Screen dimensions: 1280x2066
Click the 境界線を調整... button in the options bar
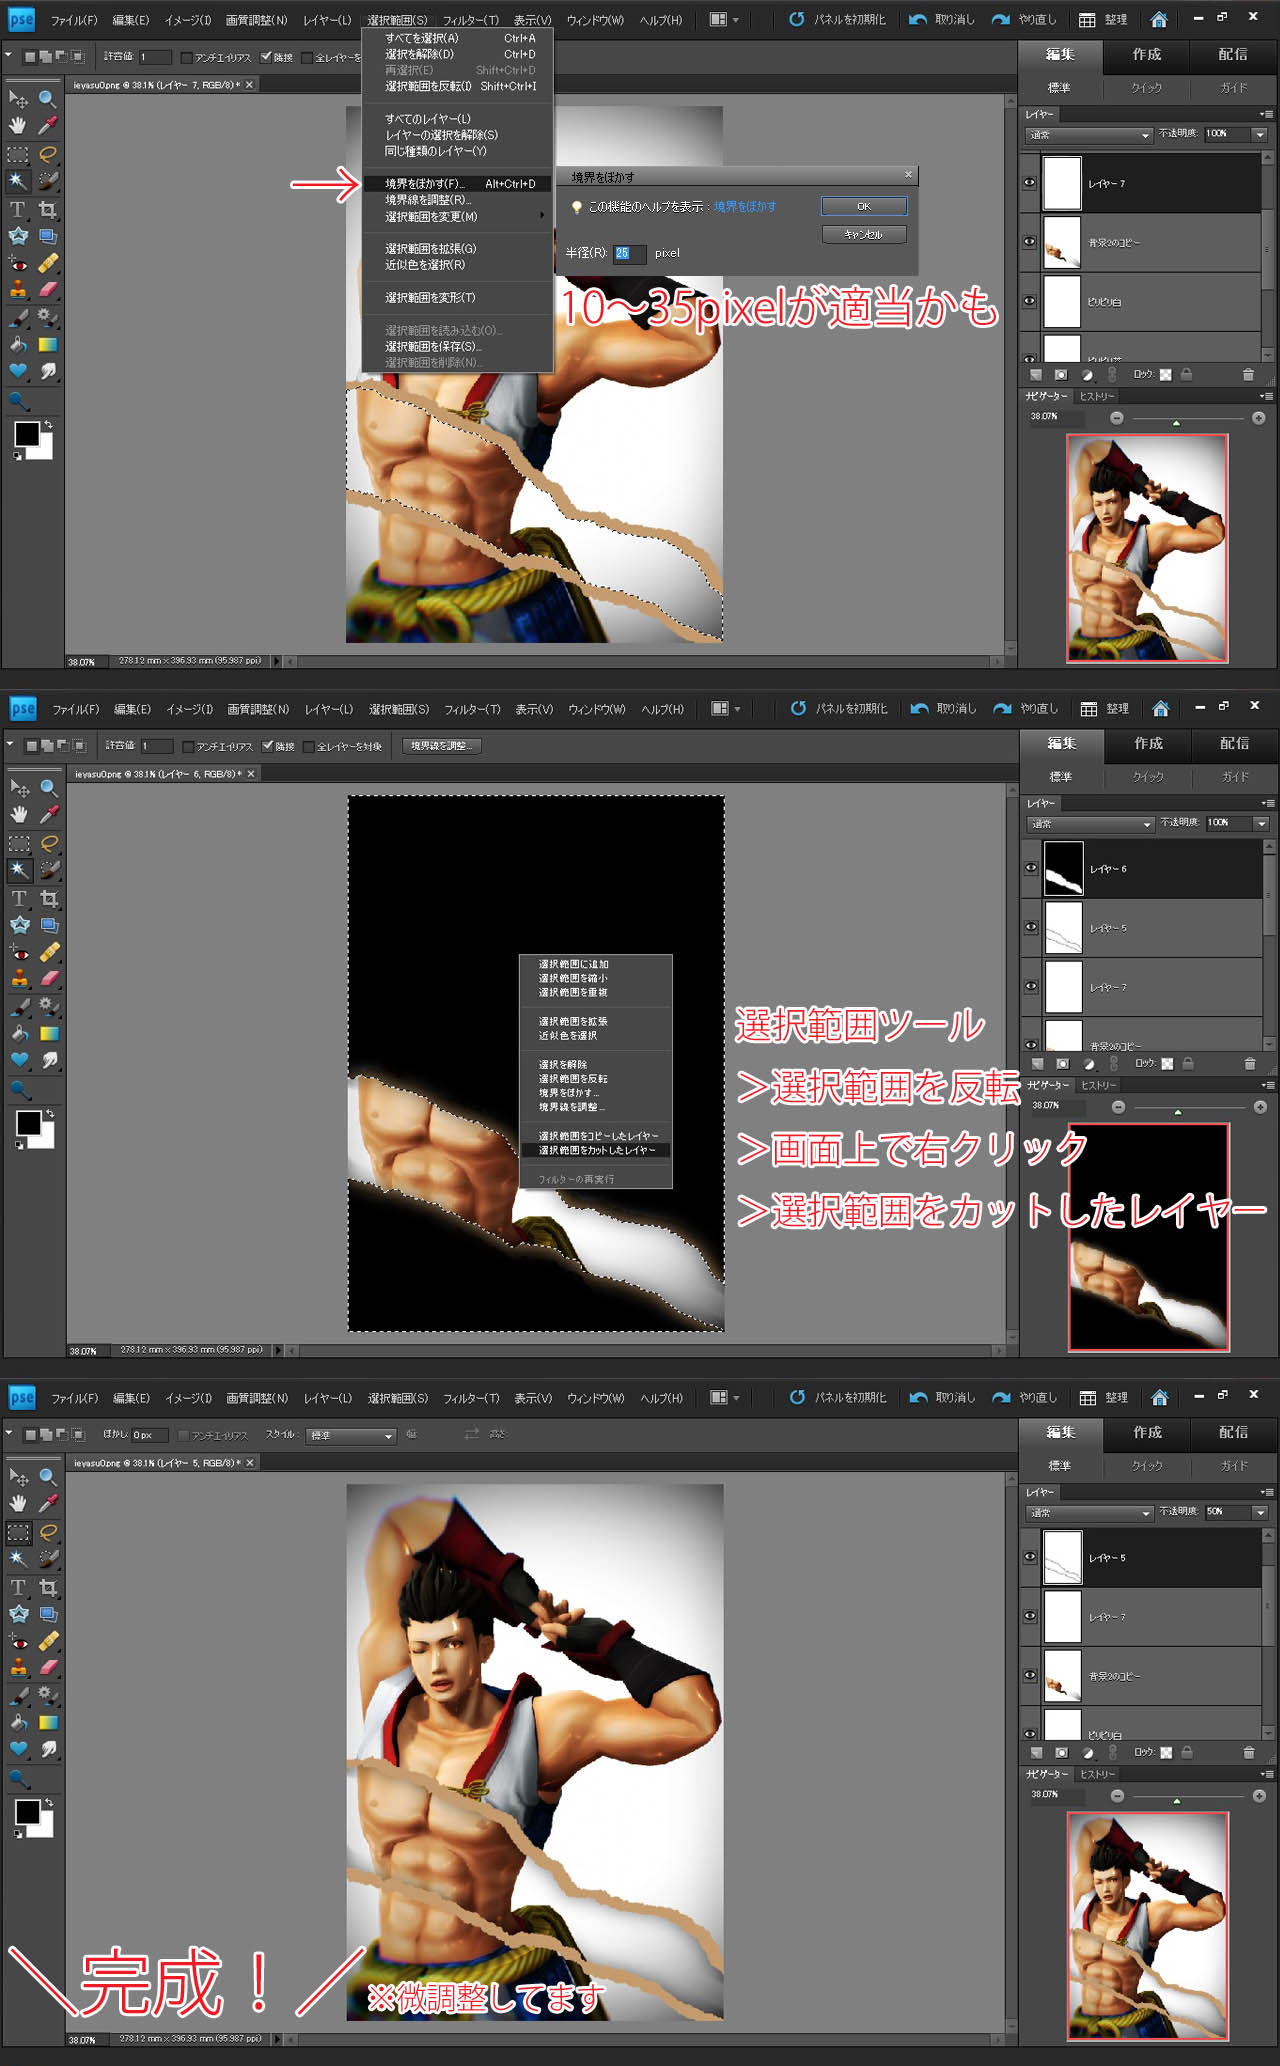coord(443,746)
